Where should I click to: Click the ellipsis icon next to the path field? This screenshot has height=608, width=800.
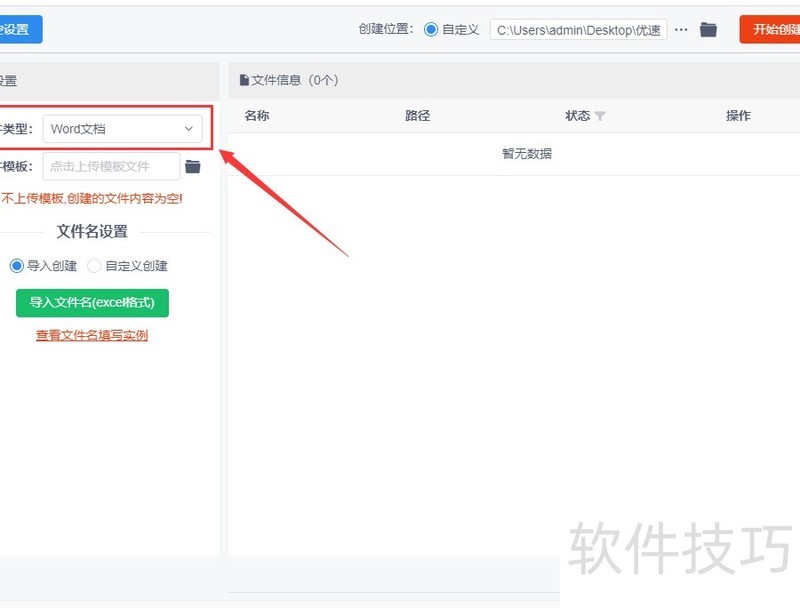(681, 29)
